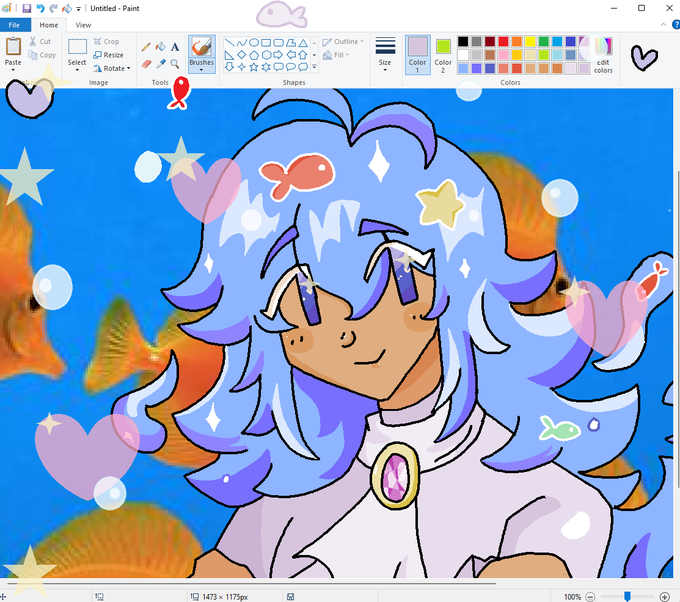Choose the Right arrow shape
This screenshot has height=602, width=680.
tap(278, 55)
